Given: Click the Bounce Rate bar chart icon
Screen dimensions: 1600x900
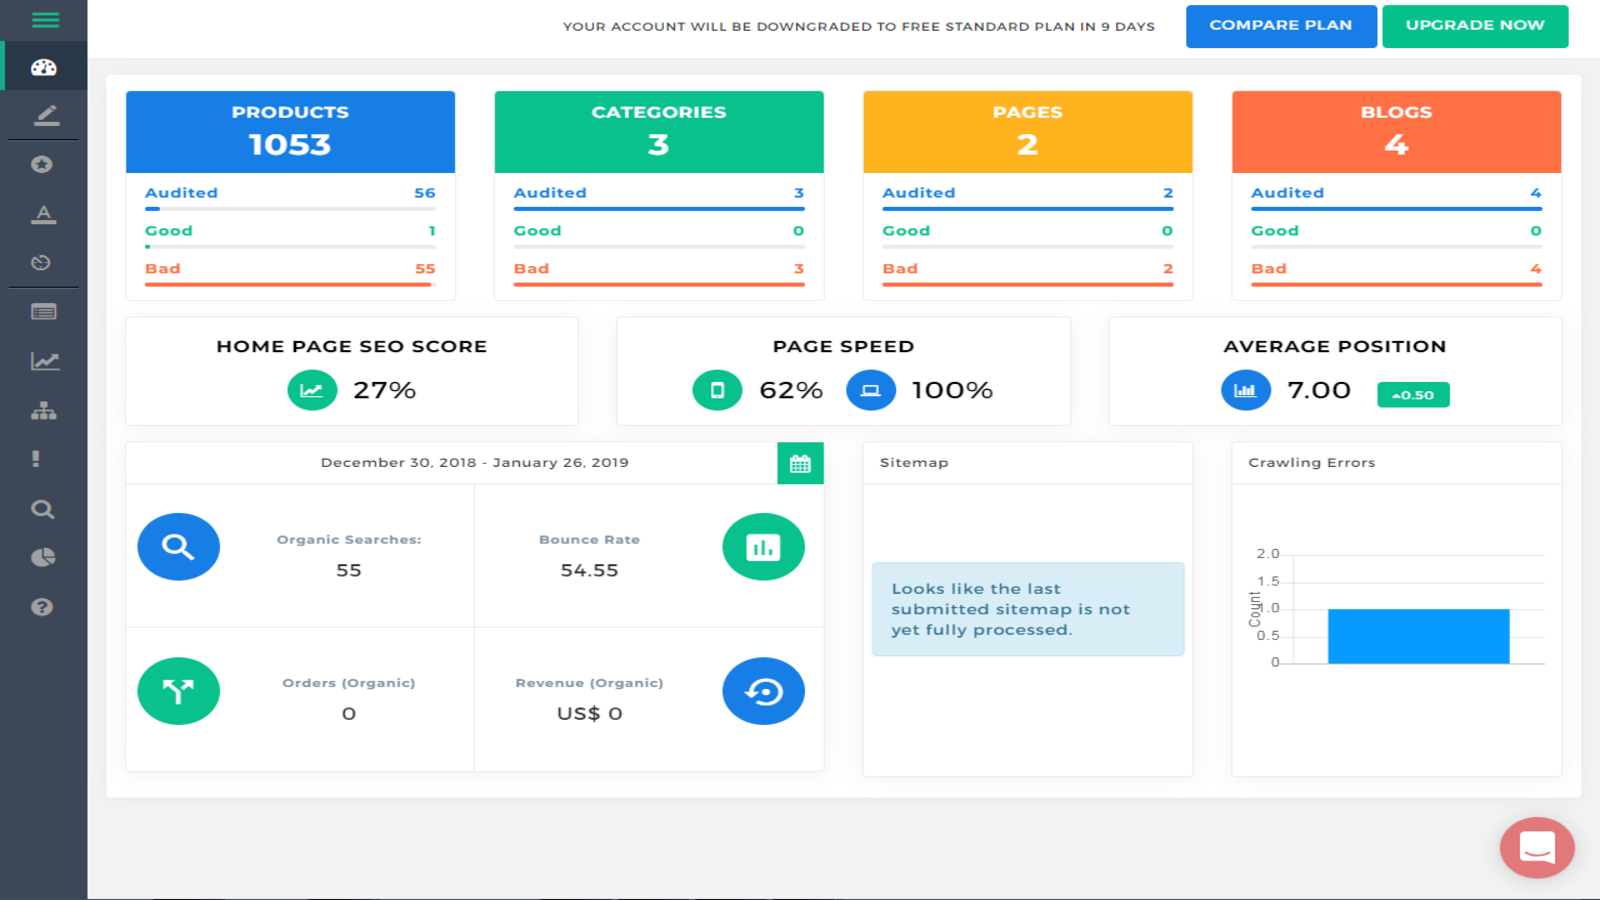Looking at the screenshot, I should pos(763,547).
